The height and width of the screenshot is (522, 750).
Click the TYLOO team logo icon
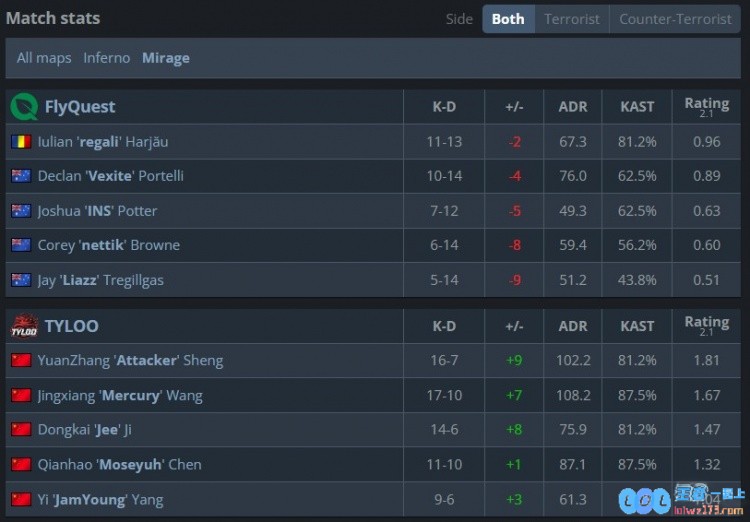click(24, 326)
